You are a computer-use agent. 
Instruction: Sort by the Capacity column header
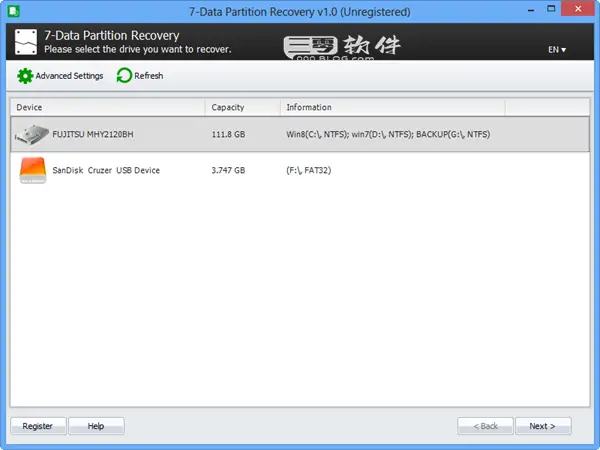pos(243,107)
